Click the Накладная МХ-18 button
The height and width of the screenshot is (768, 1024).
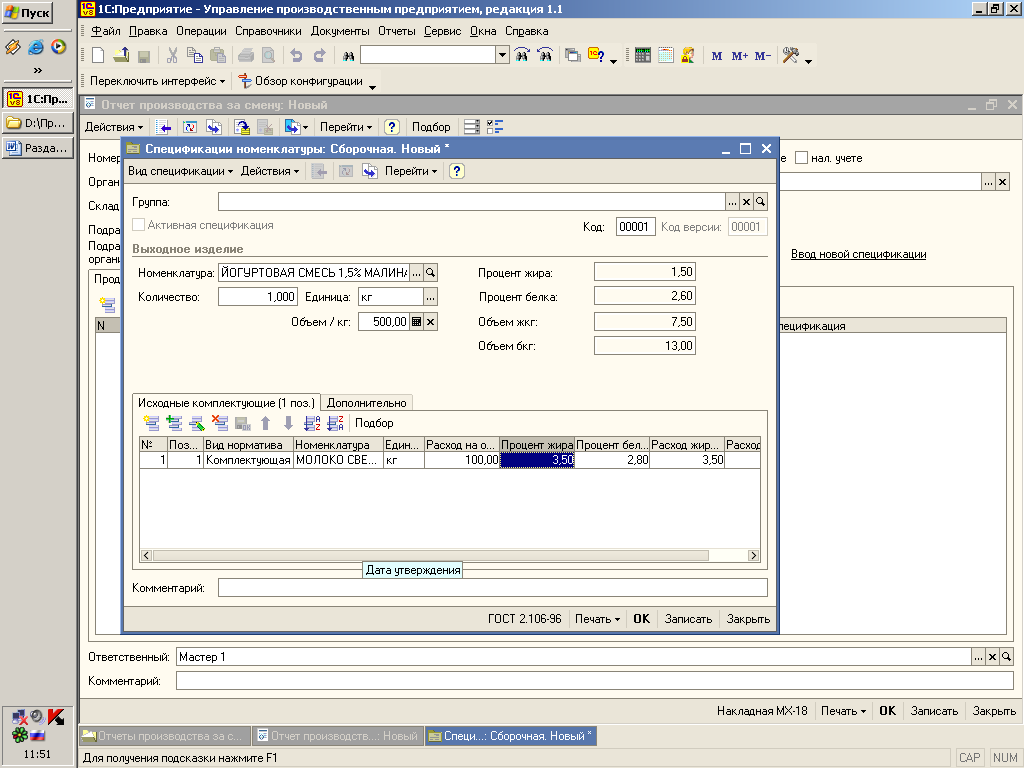click(762, 711)
